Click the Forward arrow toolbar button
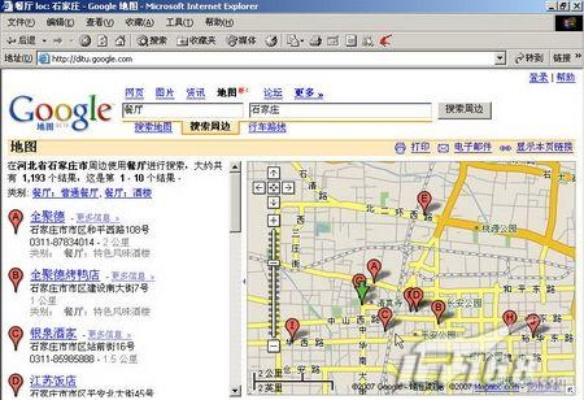The image size is (584, 400). pyautogui.click(x=58, y=40)
